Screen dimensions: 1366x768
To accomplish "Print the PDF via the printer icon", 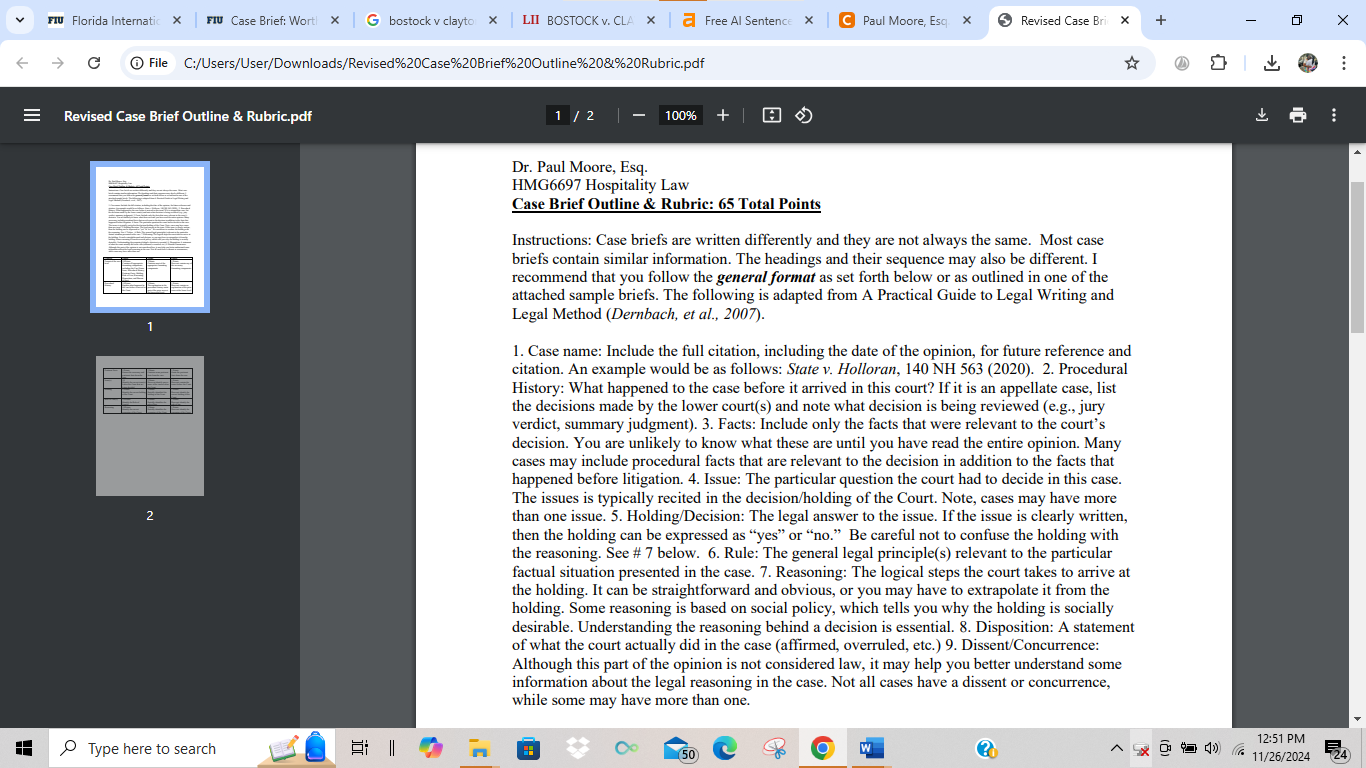I will click(1297, 115).
